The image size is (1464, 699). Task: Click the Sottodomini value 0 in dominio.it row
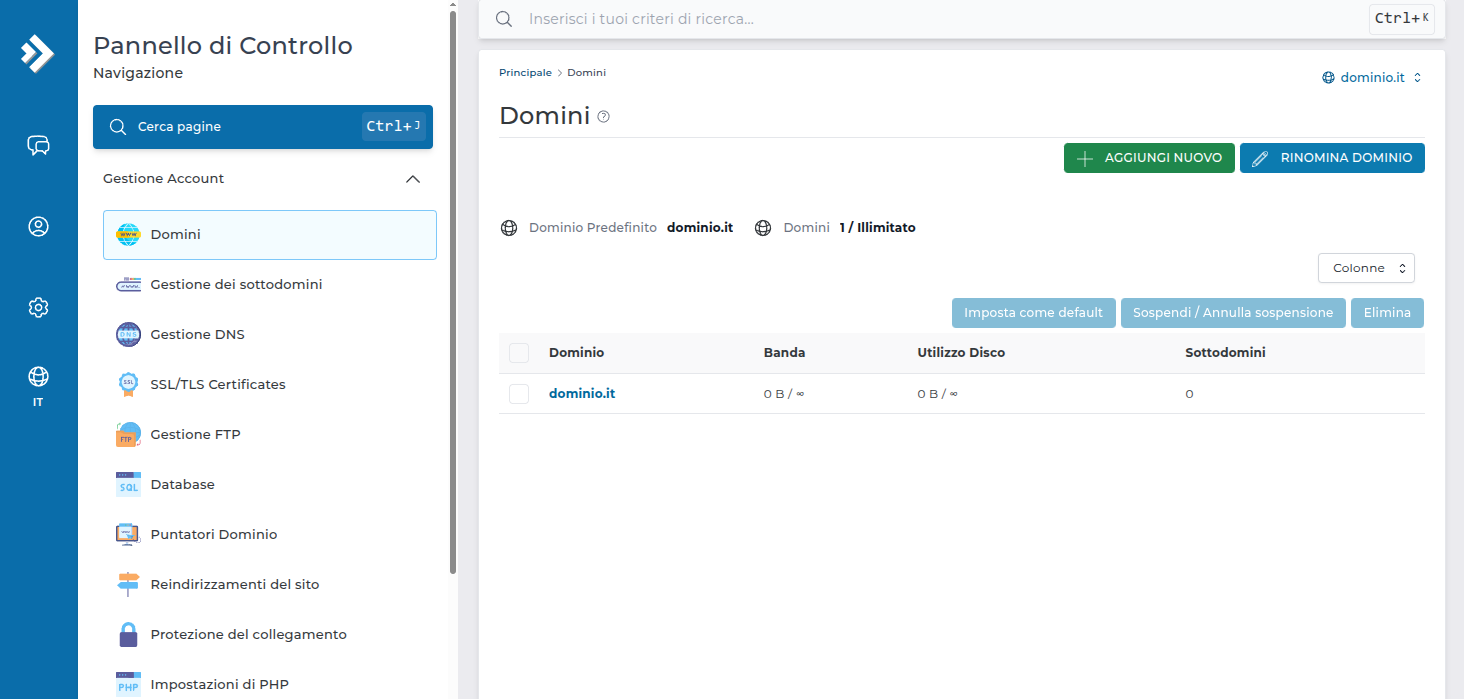[x=1189, y=394]
